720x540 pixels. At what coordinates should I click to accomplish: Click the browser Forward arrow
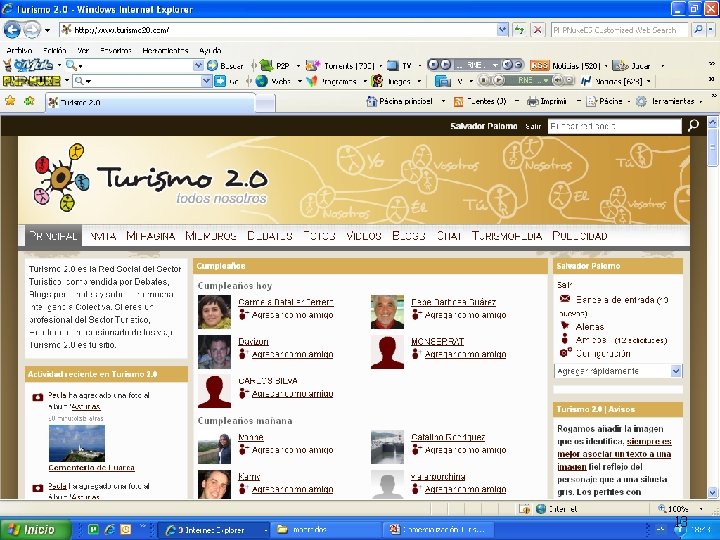click(31, 30)
